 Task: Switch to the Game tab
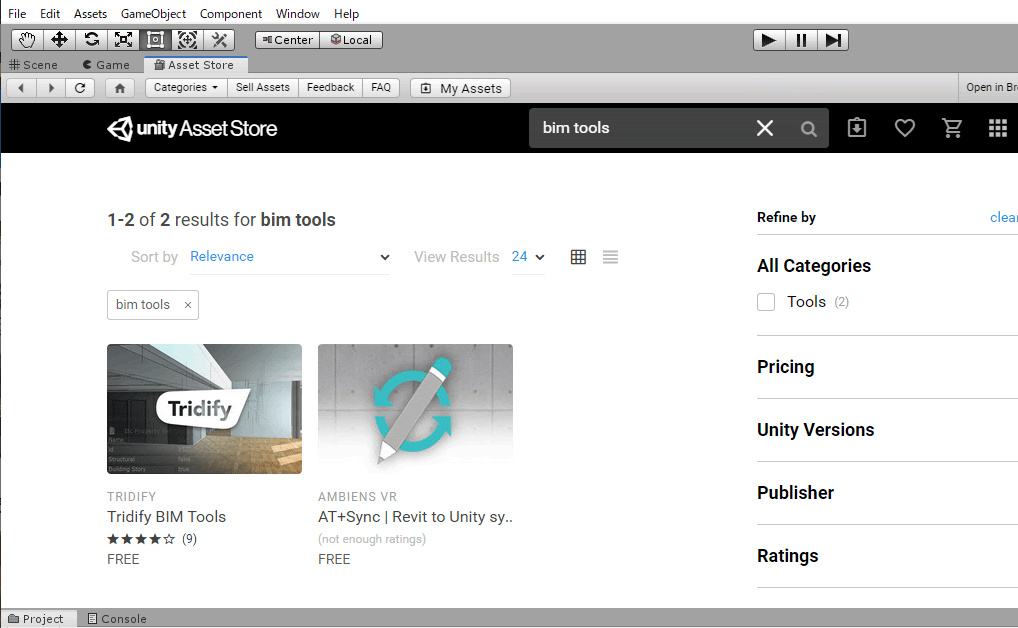[106, 65]
